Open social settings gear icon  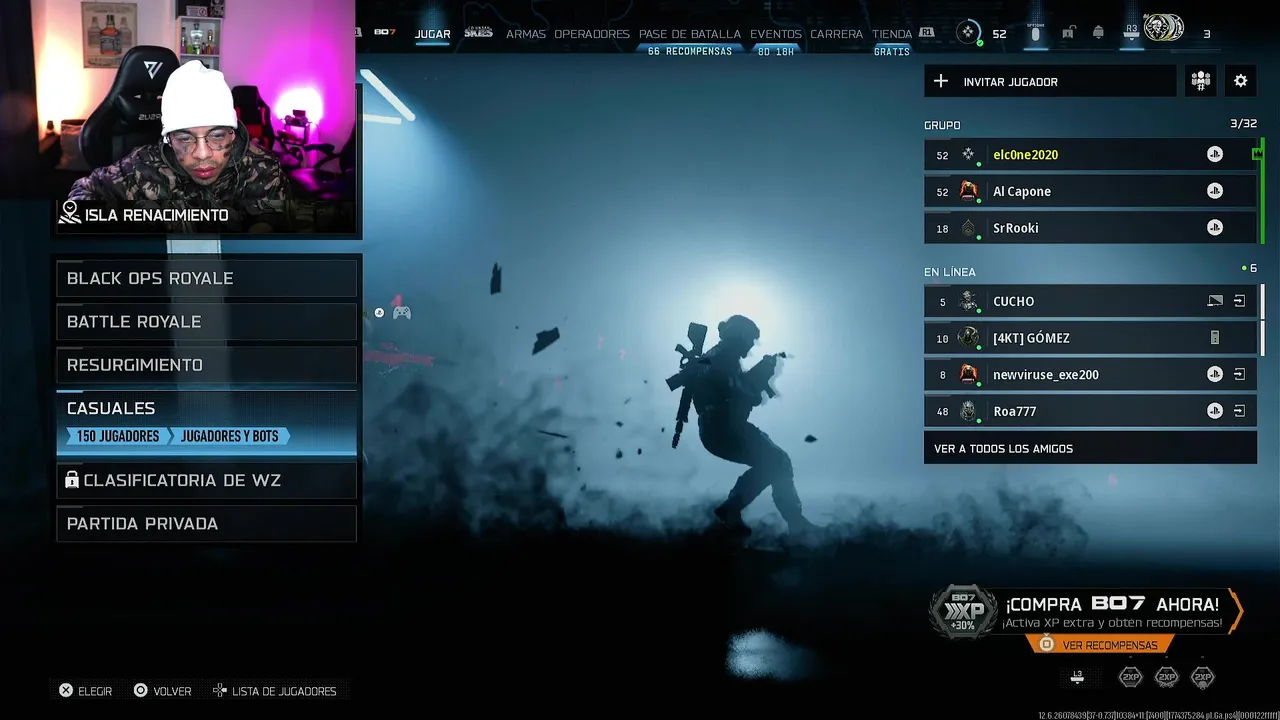pyautogui.click(x=1241, y=81)
